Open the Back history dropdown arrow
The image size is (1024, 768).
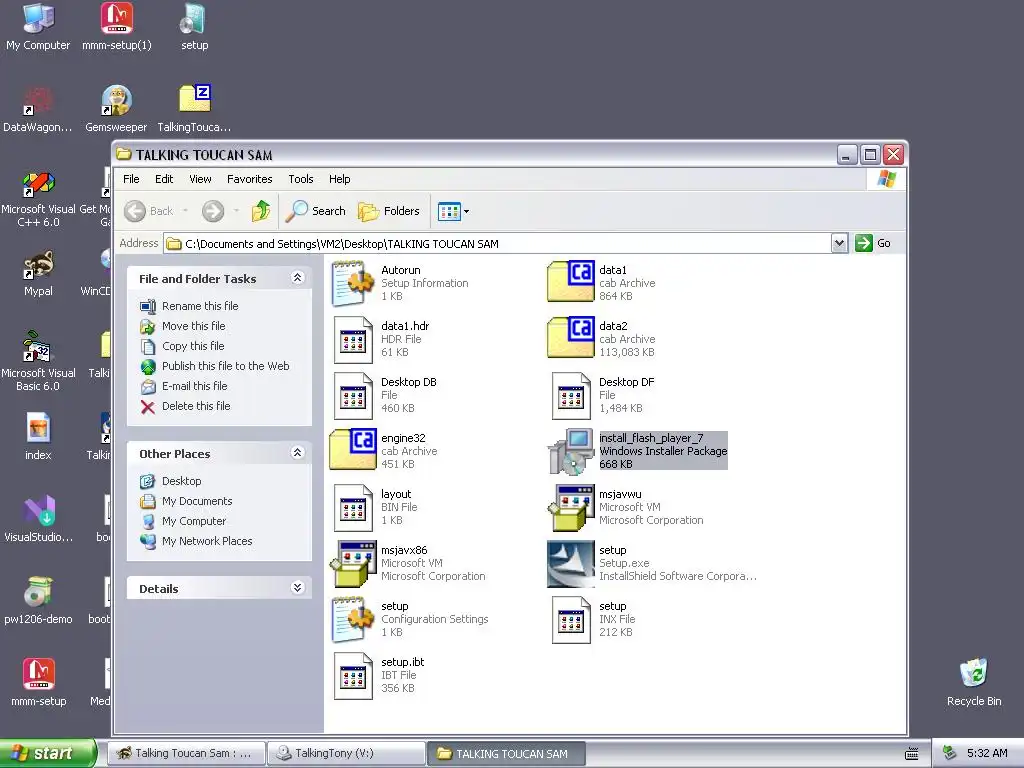coord(185,211)
